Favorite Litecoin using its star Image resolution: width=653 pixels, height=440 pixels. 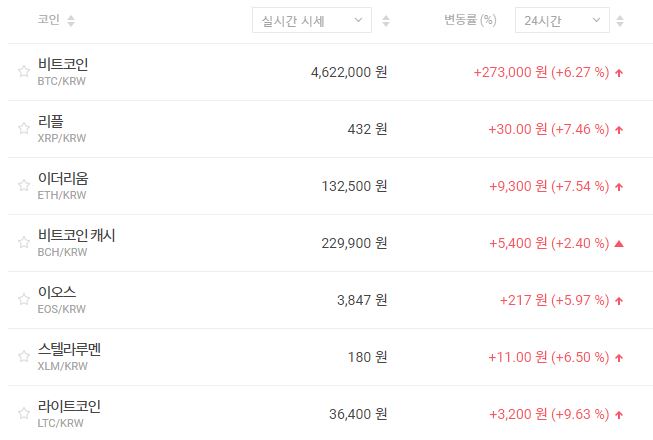pyautogui.click(x=24, y=413)
